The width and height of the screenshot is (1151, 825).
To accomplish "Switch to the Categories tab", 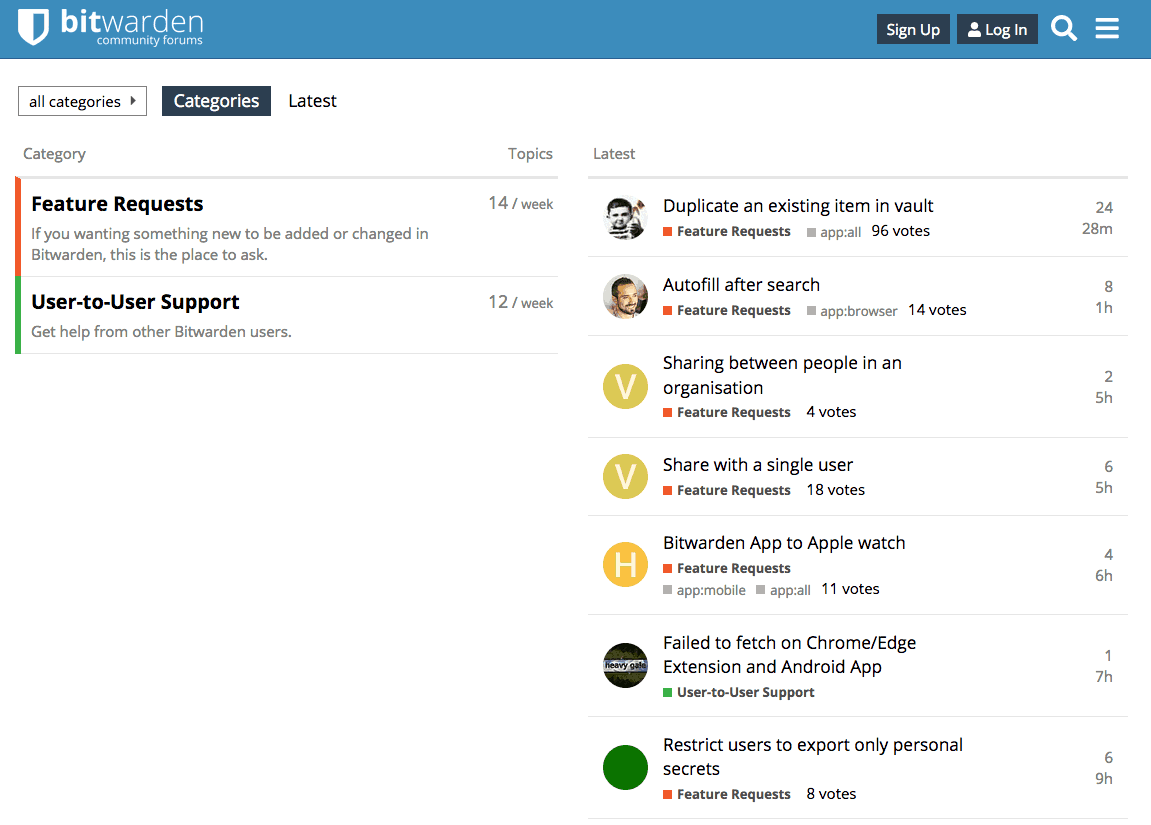I will (x=216, y=101).
